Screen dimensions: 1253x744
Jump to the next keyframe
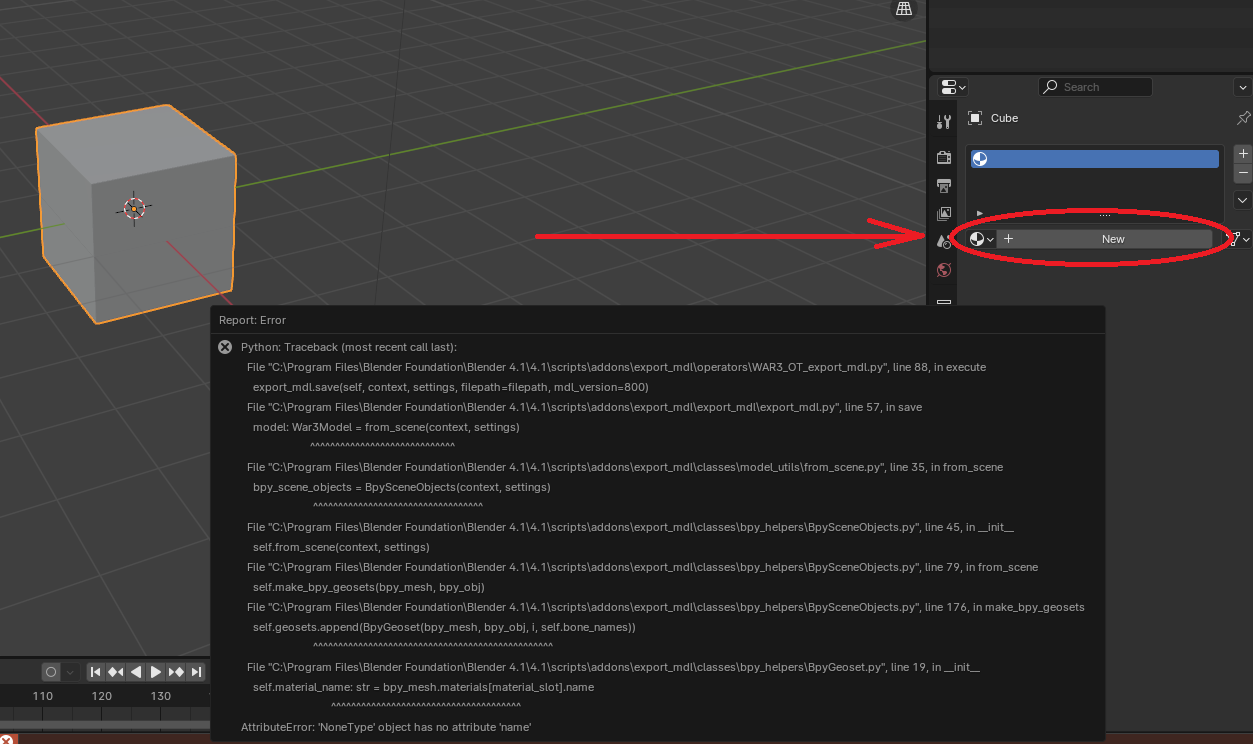(x=176, y=672)
